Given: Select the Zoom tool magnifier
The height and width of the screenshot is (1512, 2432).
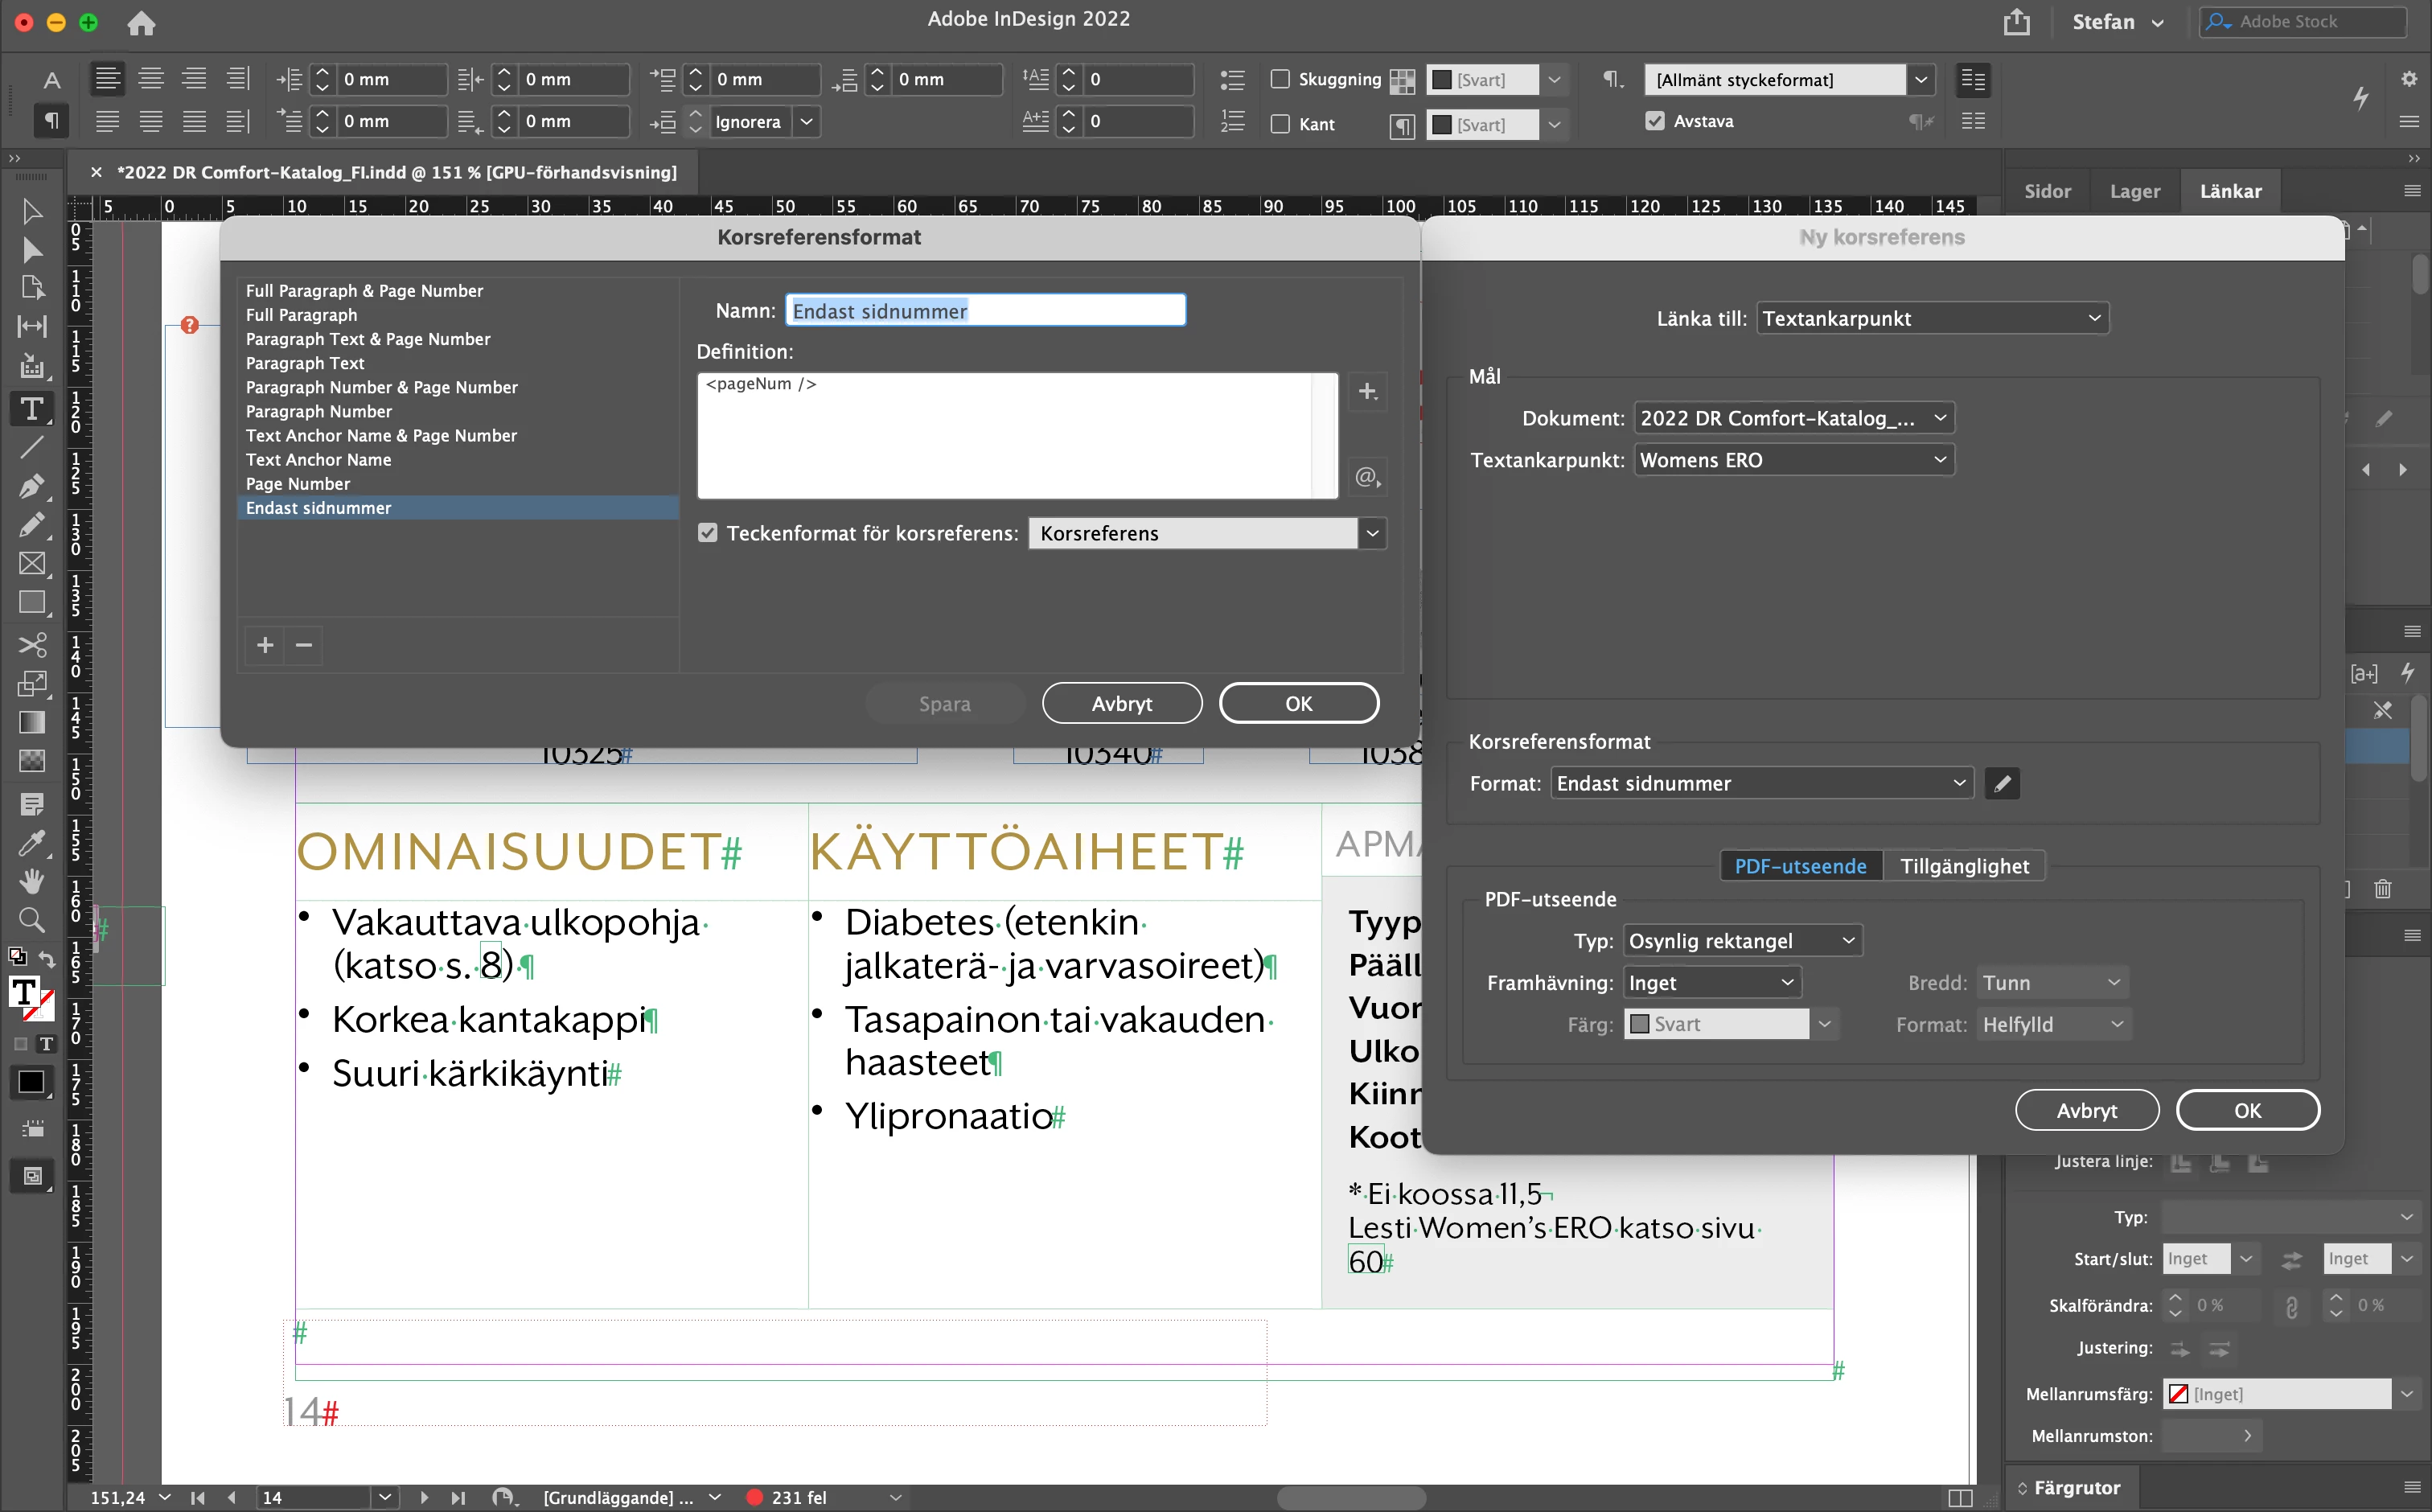Looking at the screenshot, I should (x=32, y=919).
